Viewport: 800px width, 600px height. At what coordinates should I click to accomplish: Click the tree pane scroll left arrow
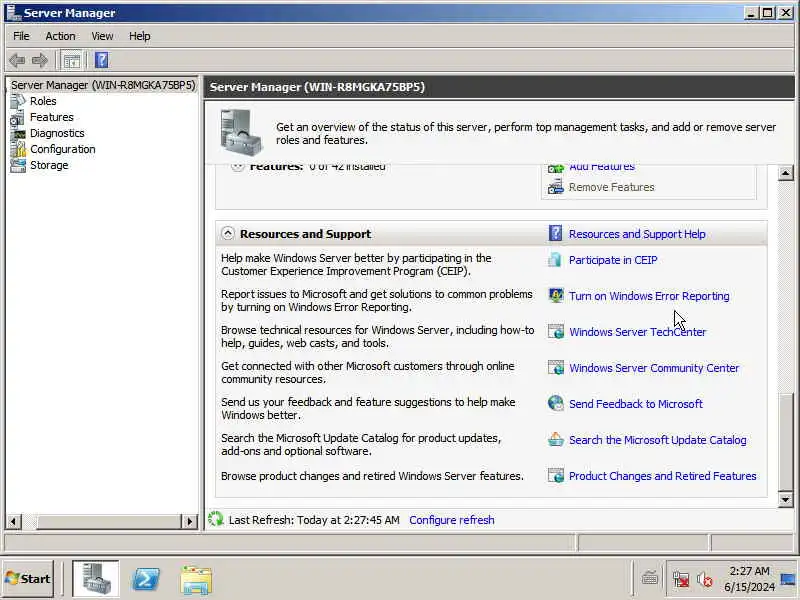(x=13, y=521)
